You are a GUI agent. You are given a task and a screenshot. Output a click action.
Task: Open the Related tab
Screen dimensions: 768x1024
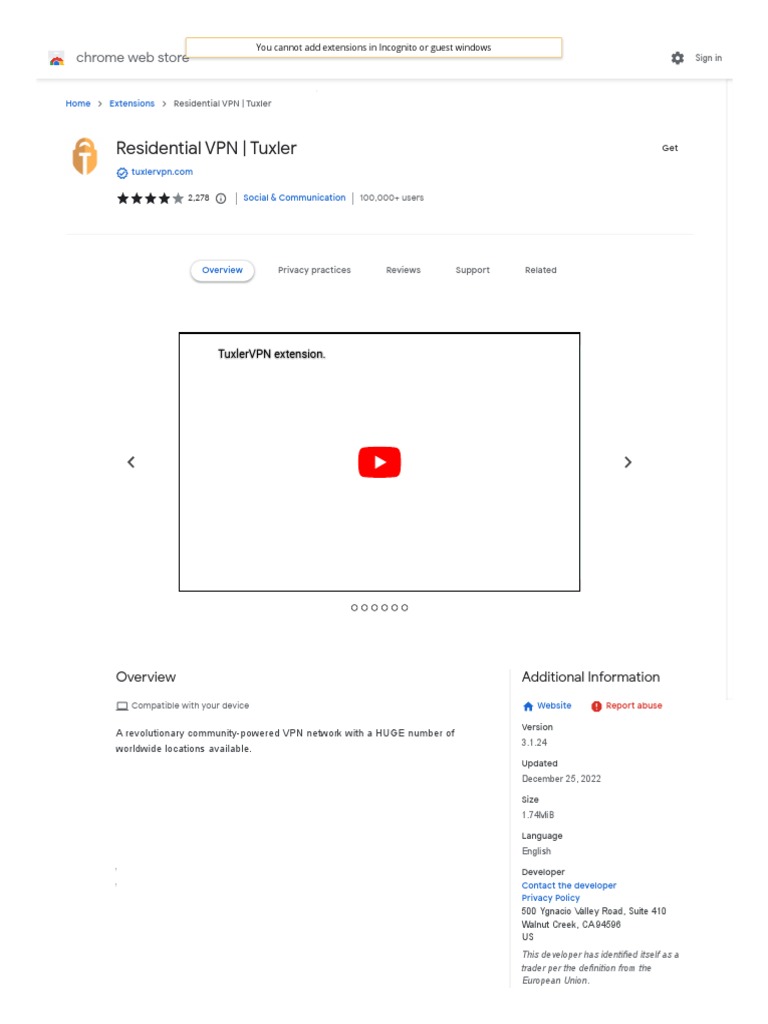click(541, 270)
